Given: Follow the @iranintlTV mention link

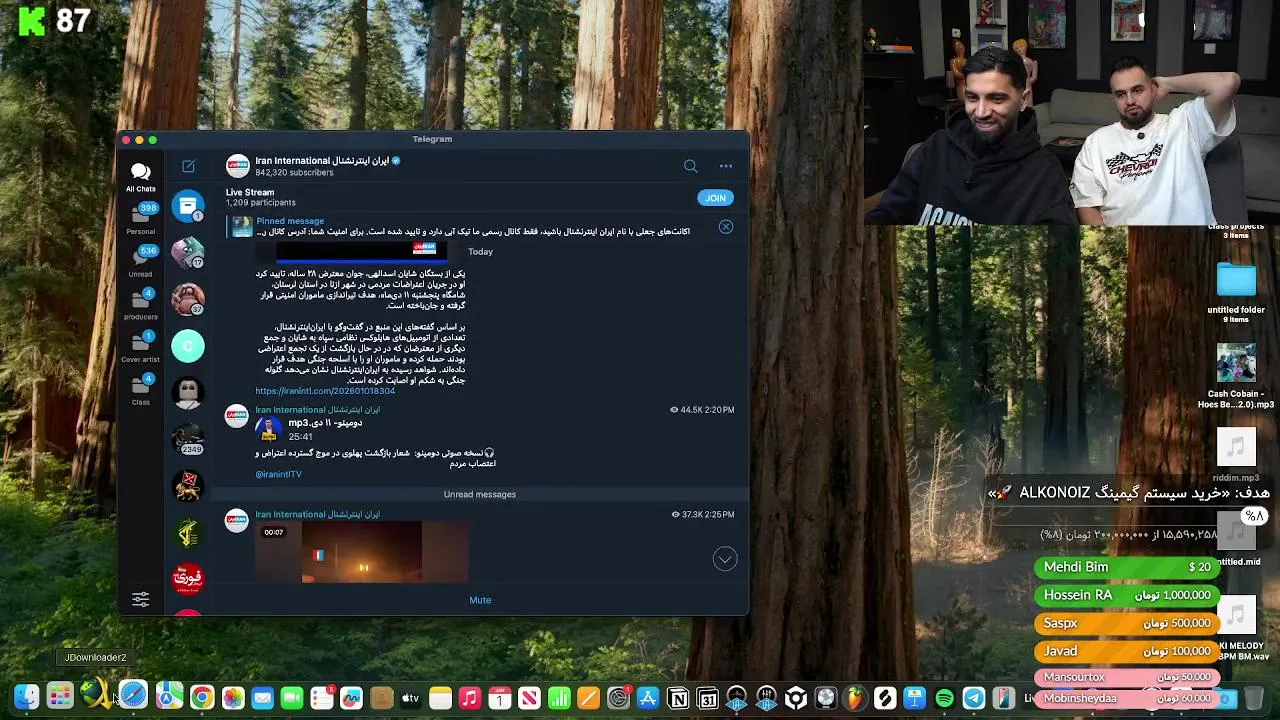Looking at the screenshot, I should pos(278,474).
